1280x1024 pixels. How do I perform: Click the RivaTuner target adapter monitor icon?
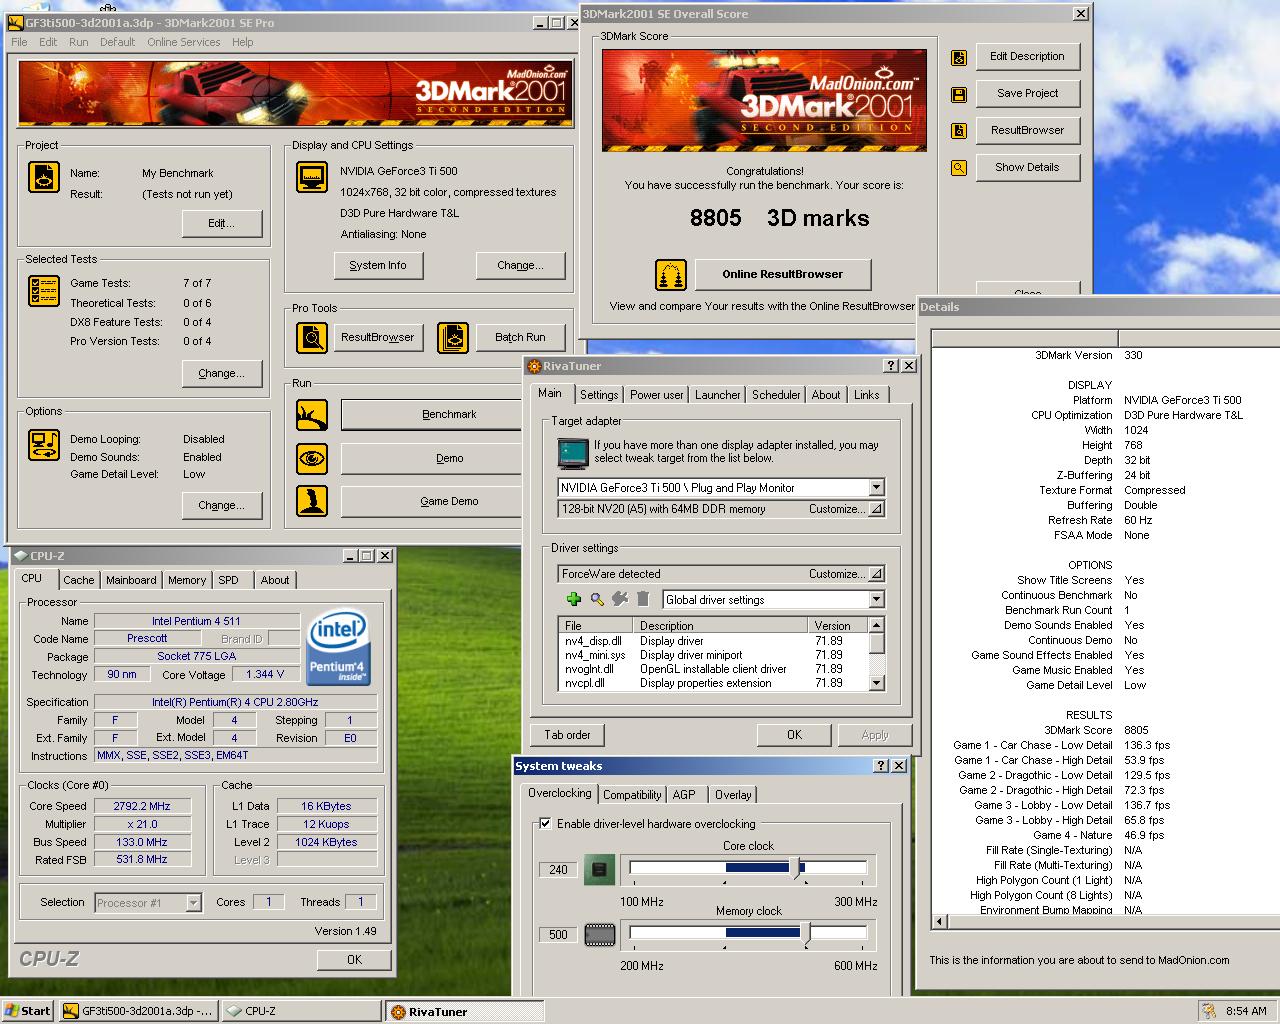click(573, 453)
